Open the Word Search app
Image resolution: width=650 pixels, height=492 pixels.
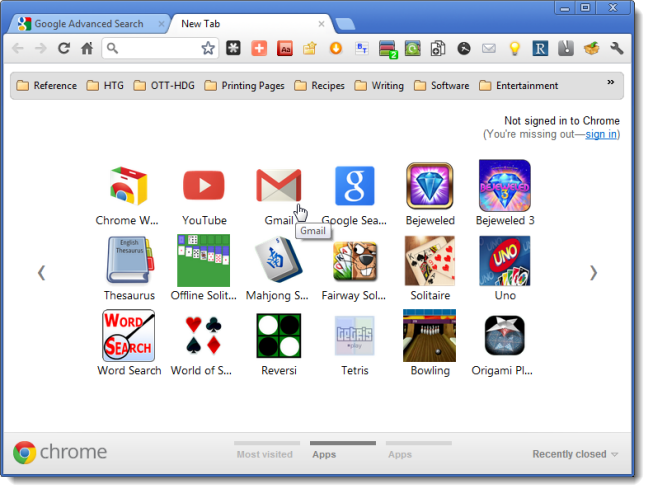point(129,335)
